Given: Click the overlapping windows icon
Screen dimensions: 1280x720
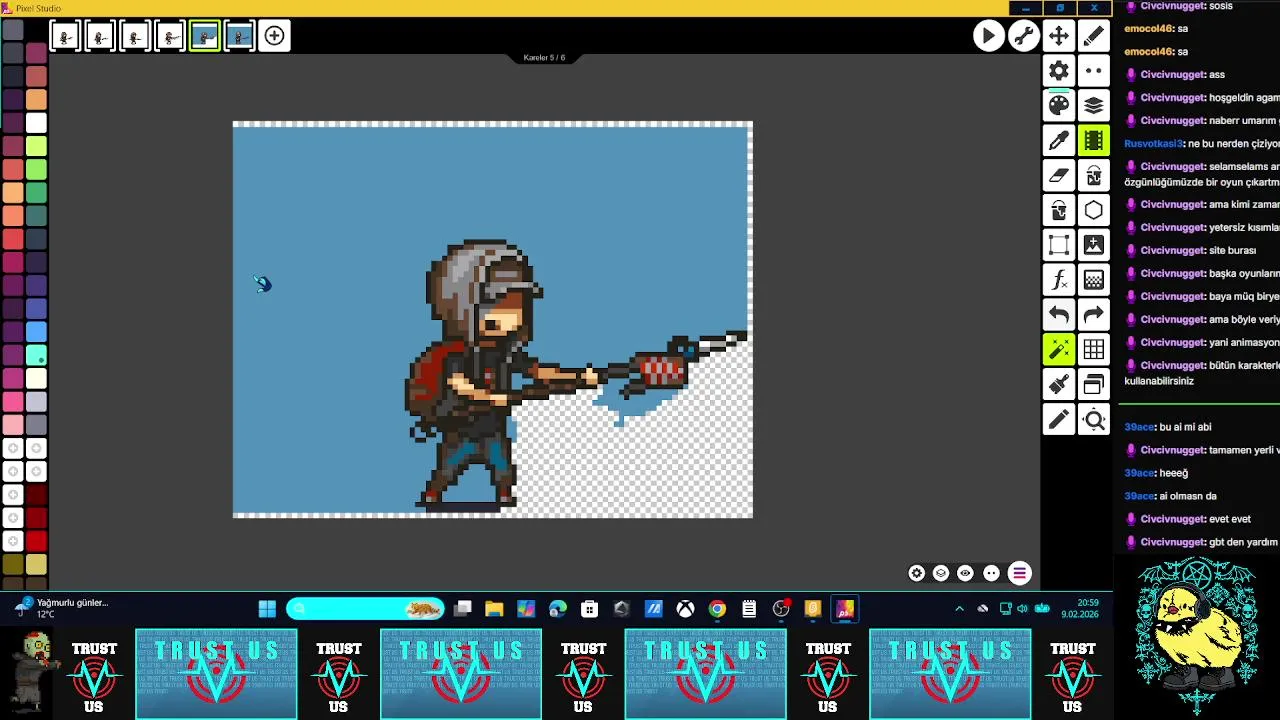Looking at the screenshot, I should 1094,384.
